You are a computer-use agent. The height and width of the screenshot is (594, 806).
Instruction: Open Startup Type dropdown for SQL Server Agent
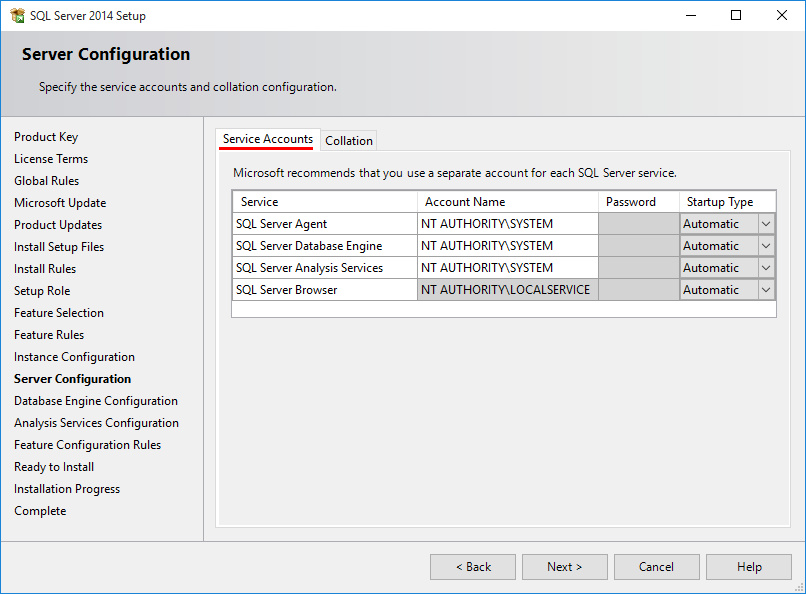[x=766, y=224]
